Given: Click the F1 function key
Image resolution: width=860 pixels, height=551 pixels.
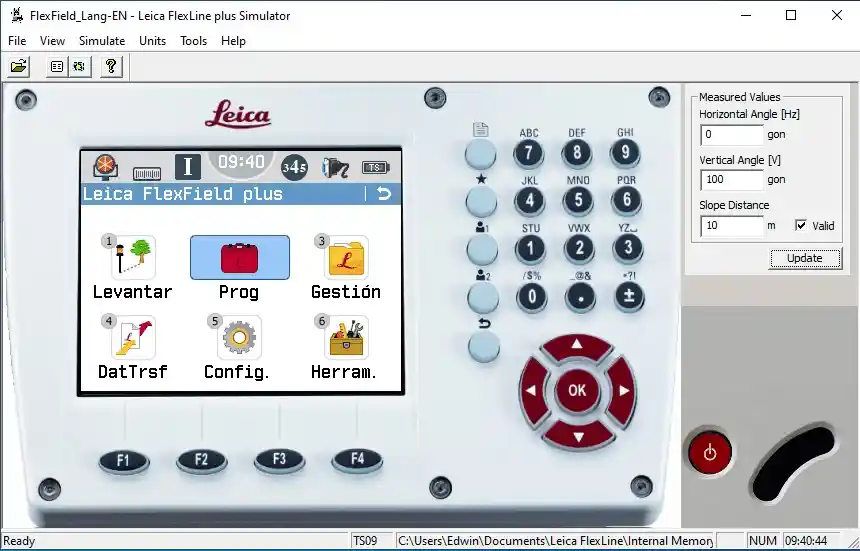Looking at the screenshot, I should point(123,461).
